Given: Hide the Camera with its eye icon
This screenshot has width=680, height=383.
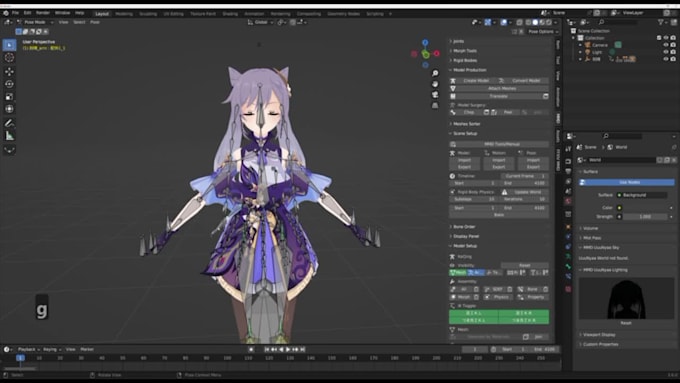Looking at the screenshot, I should point(666,45).
